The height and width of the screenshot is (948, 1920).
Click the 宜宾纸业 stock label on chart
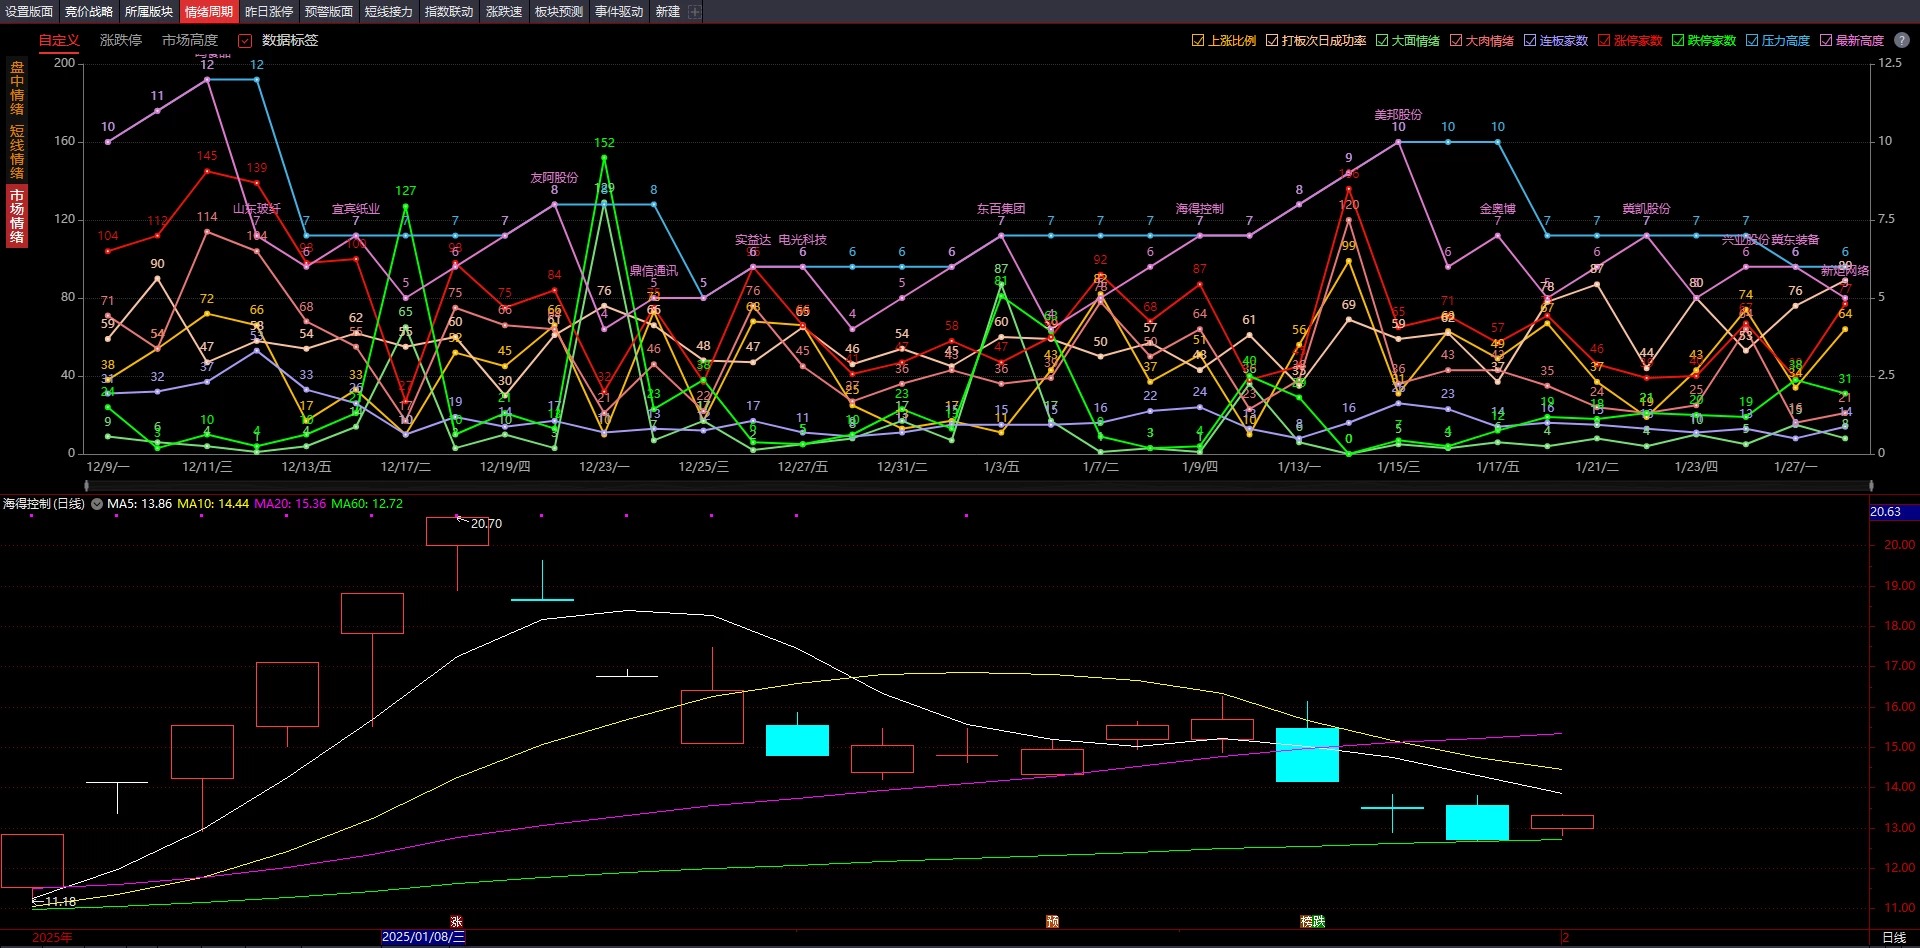click(x=356, y=209)
